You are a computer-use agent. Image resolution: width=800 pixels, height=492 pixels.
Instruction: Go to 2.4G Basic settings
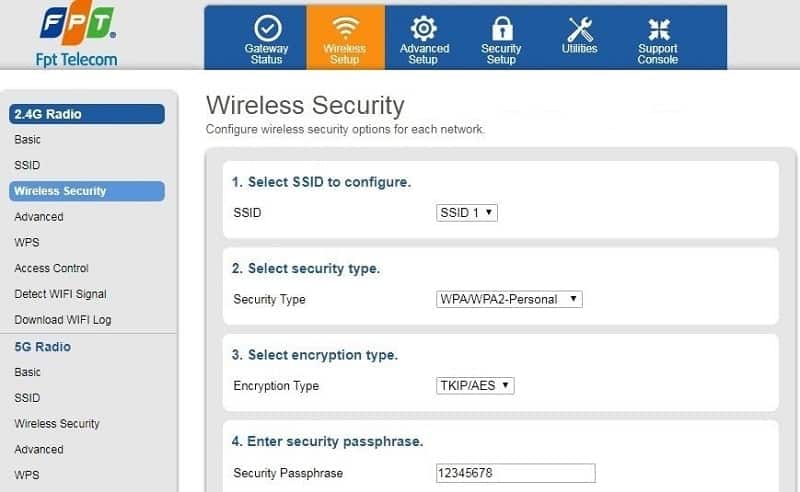28,139
